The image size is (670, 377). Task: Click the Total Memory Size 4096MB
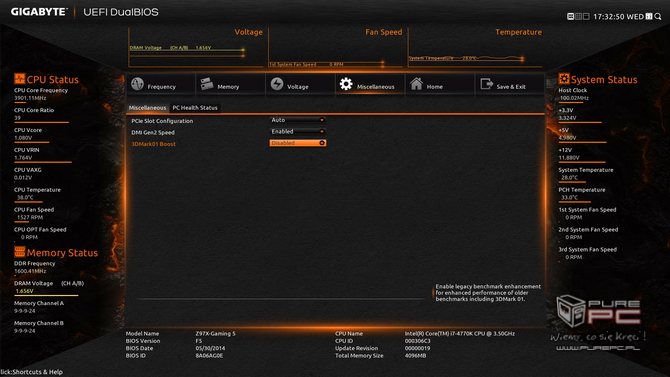[x=415, y=355]
